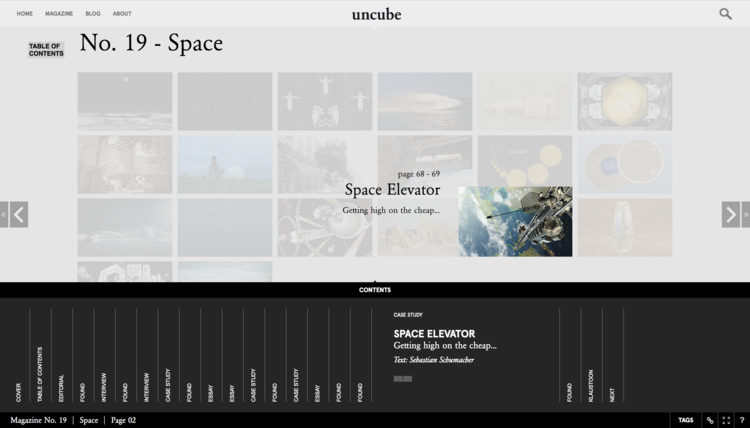Screen dimensions: 750x428
Task: Open yellow planets circles thumbnail
Action: (x=525, y=161)
